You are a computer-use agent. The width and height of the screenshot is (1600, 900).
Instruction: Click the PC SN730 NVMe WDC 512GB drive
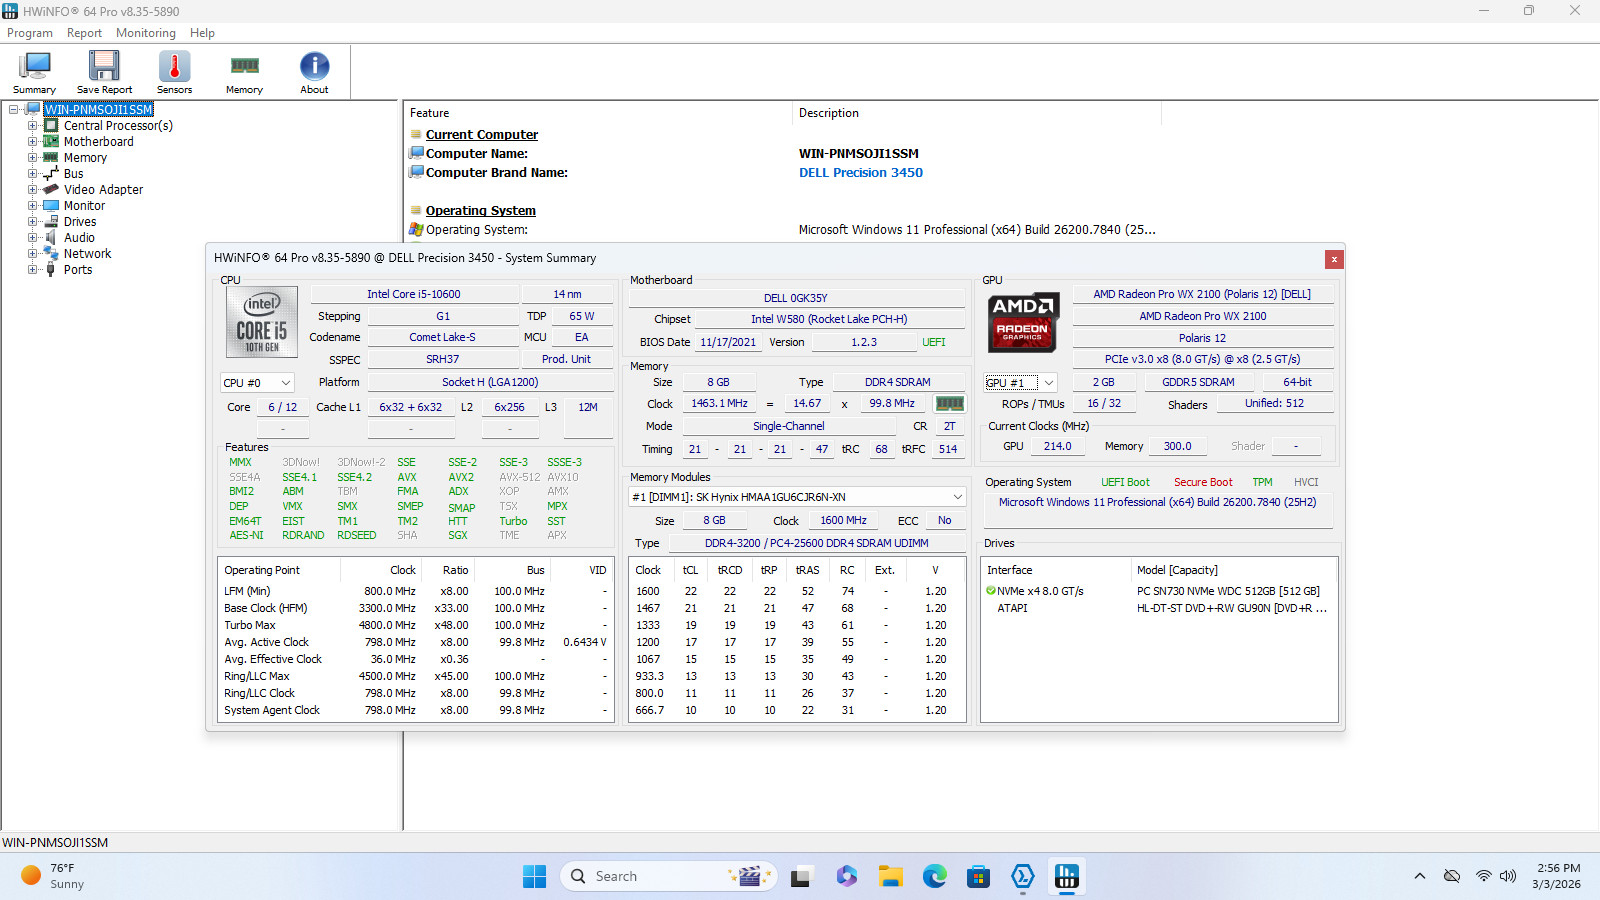click(1228, 591)
